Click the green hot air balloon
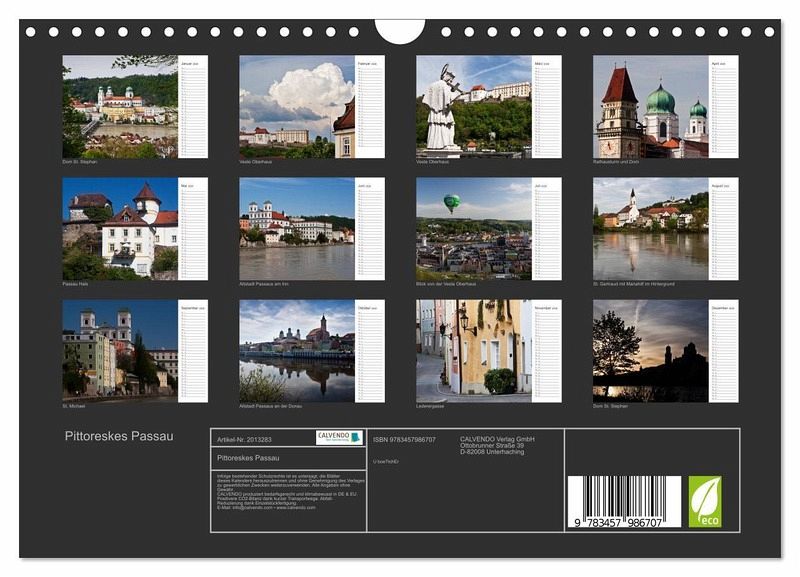The height and width of the screenshot is (577, 800). [452, 202]
